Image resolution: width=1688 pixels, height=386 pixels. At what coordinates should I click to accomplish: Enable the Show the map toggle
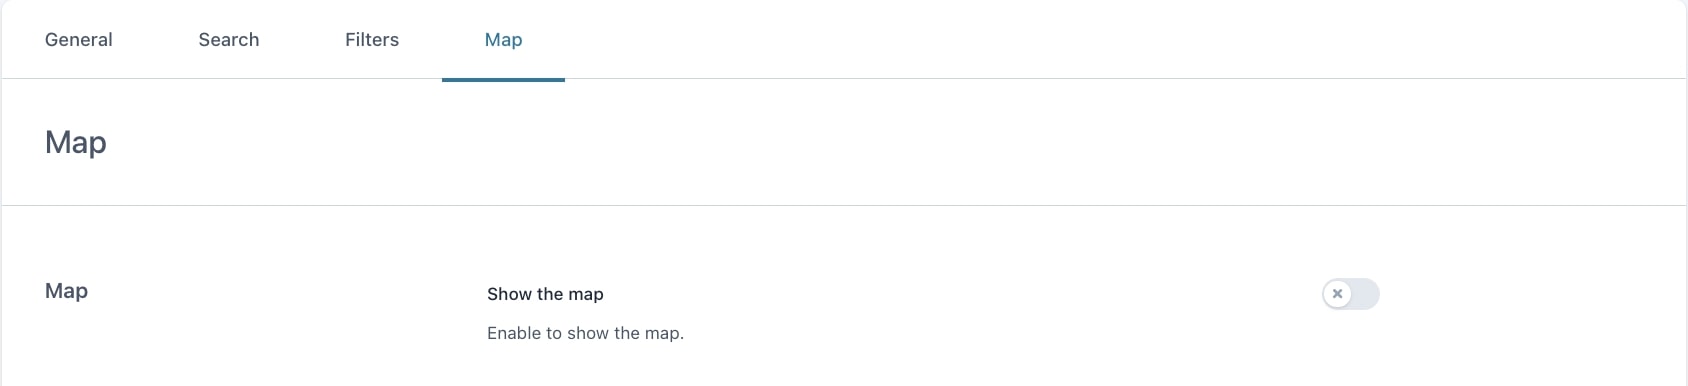[x=1351, y=294]
